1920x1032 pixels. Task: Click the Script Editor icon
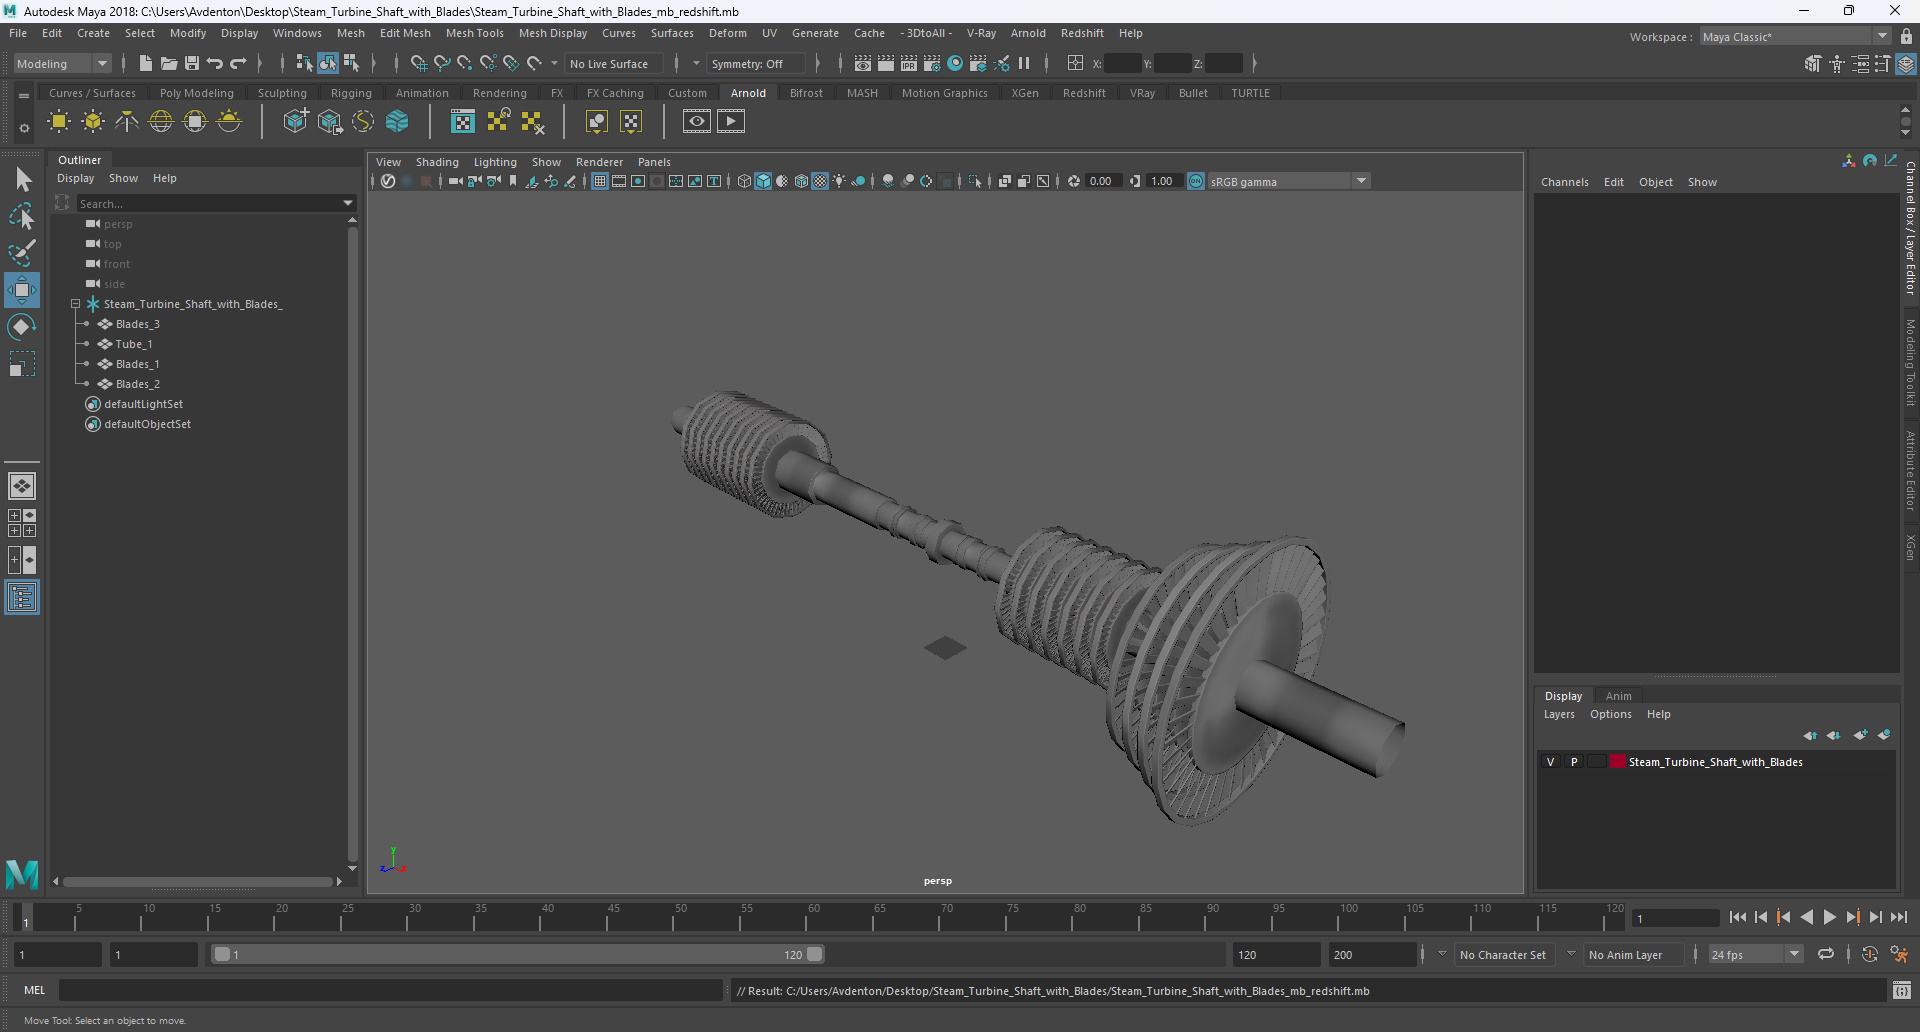point(1902,990)
